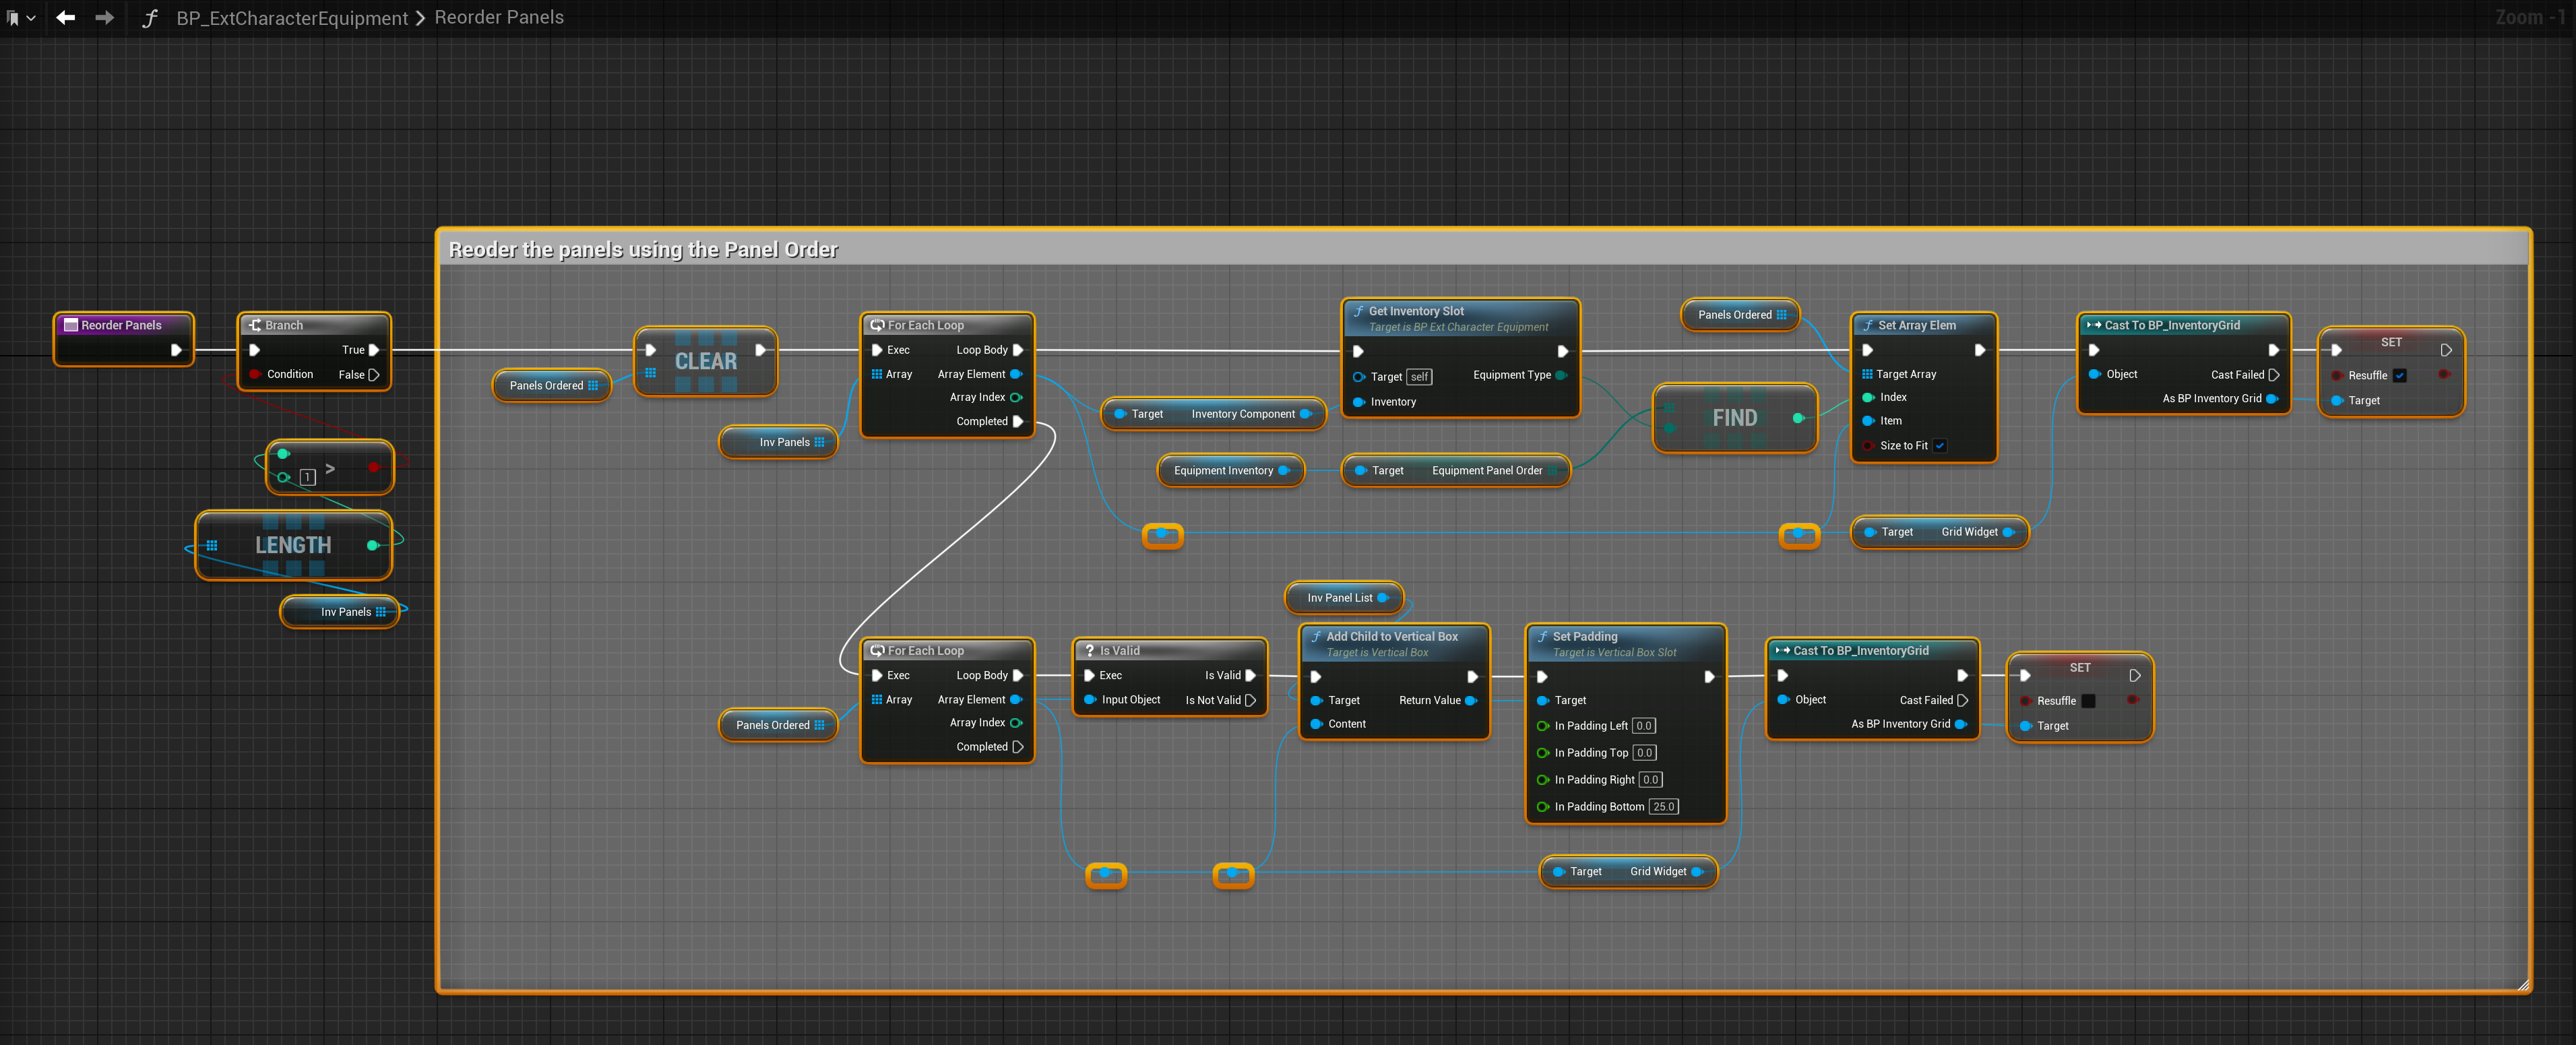Edit the In Padding Bottom 25.0 value field
The image size is (2576, 1045).
click(1664, 807)
